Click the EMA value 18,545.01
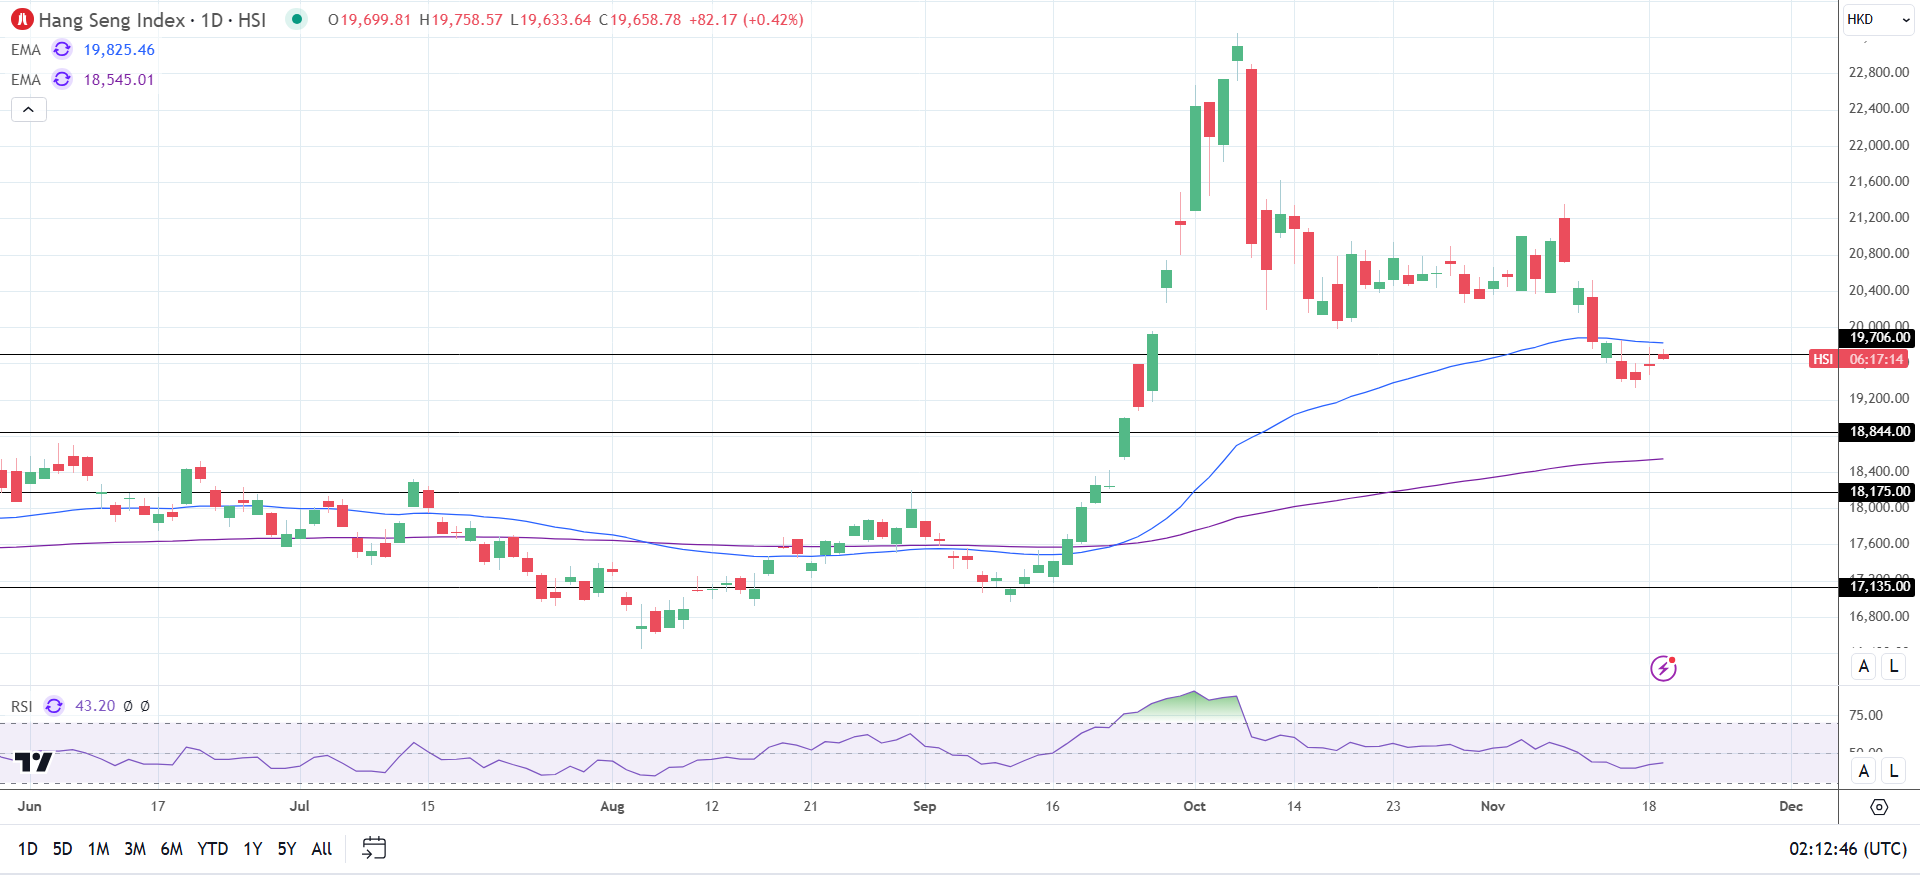 119,80
